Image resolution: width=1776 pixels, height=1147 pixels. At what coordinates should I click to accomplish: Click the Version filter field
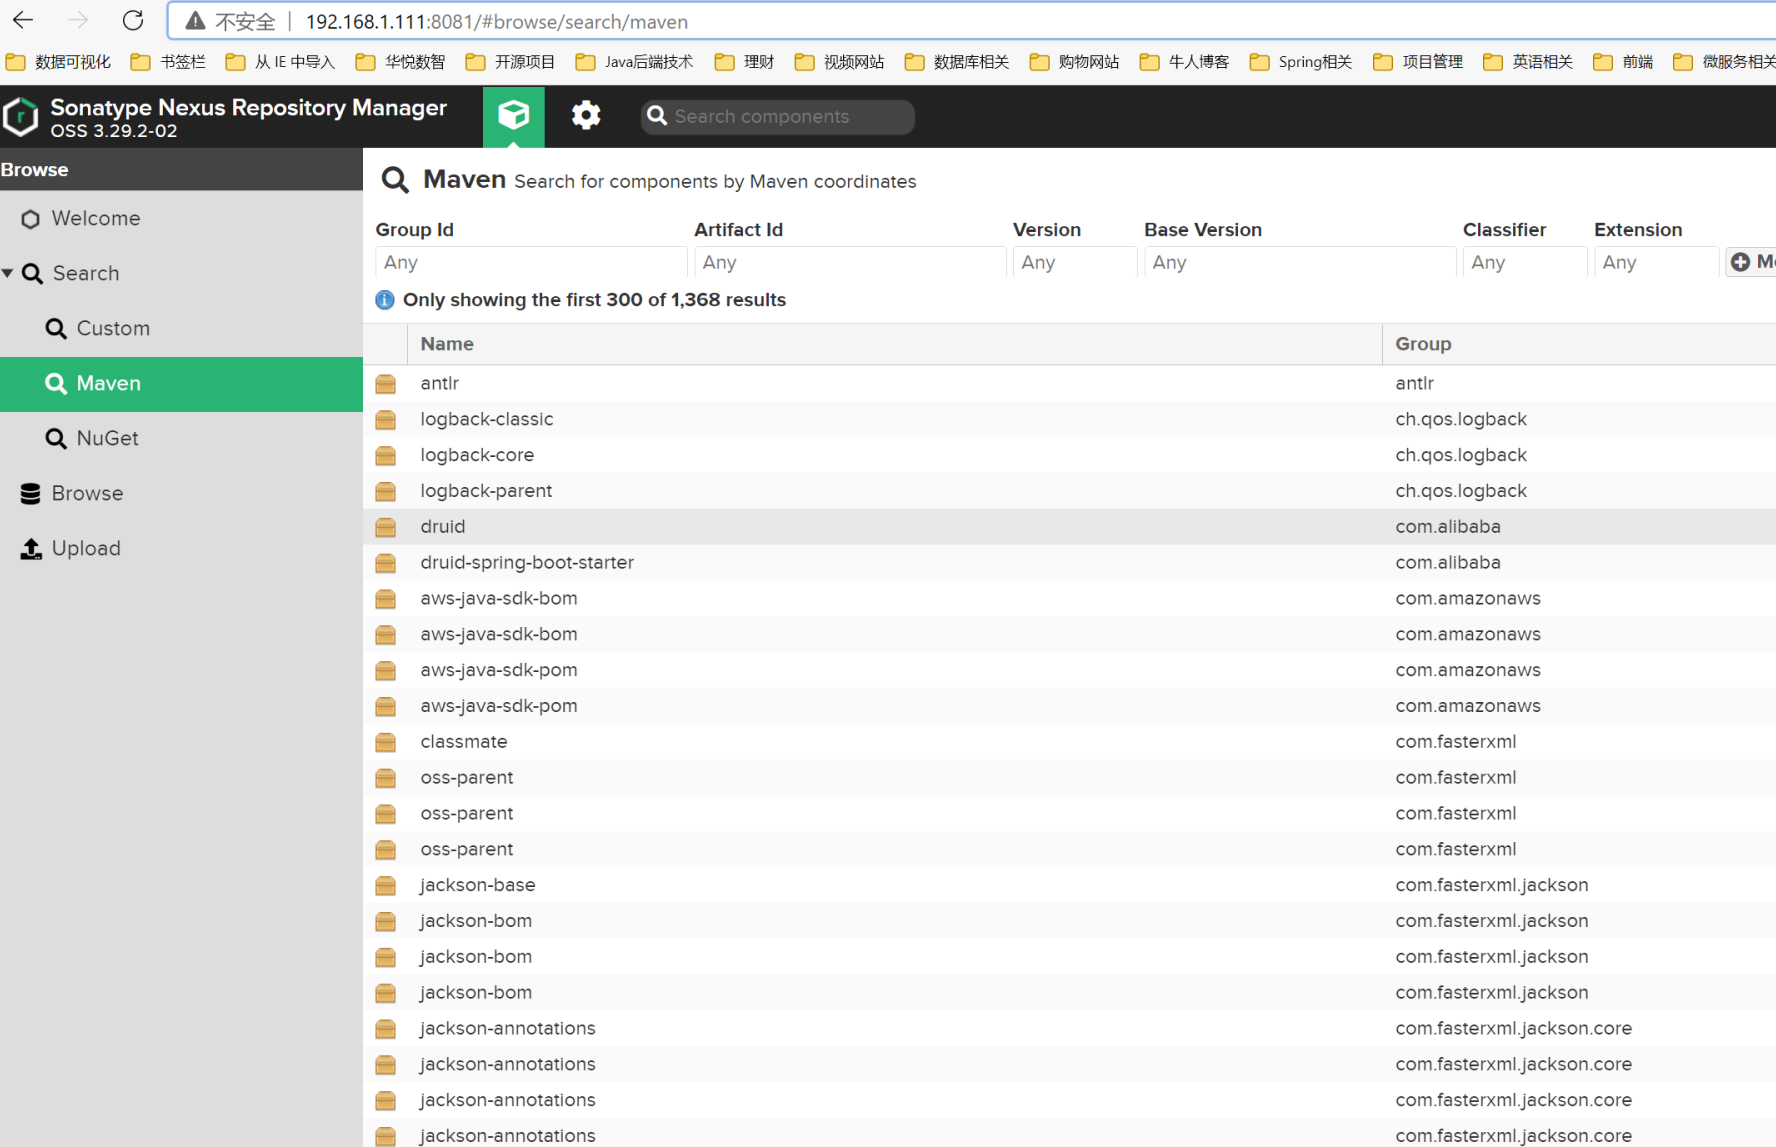pos(1075,262)
